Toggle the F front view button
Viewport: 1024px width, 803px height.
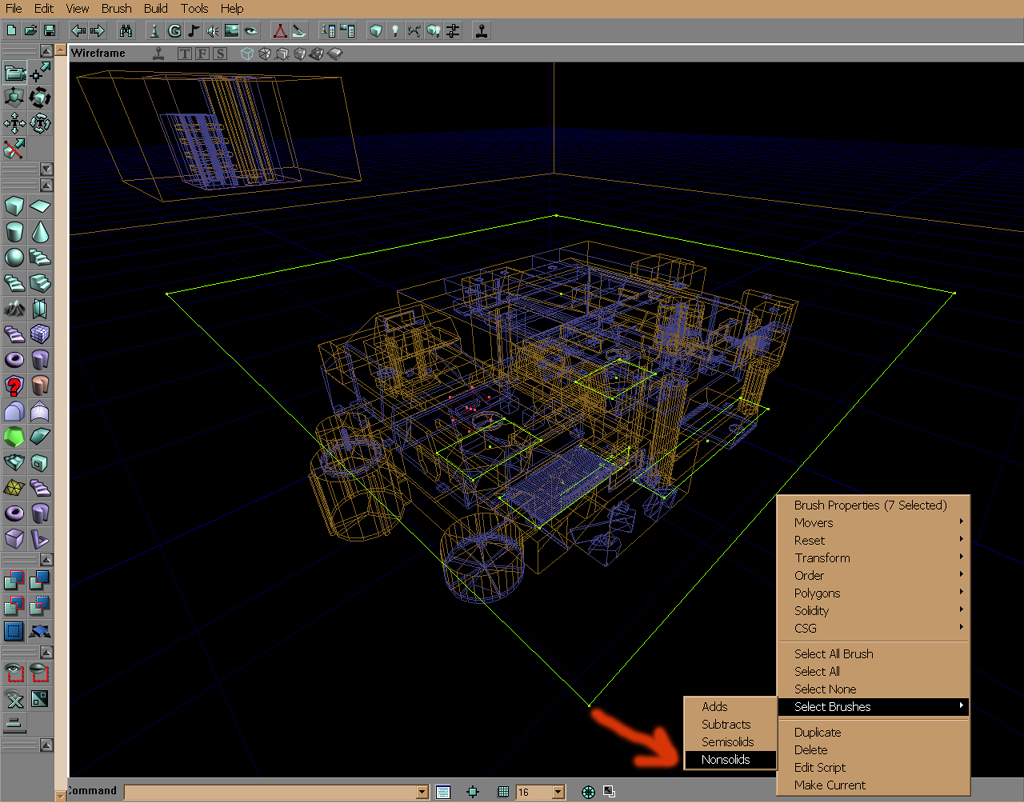tap(202, 53)
